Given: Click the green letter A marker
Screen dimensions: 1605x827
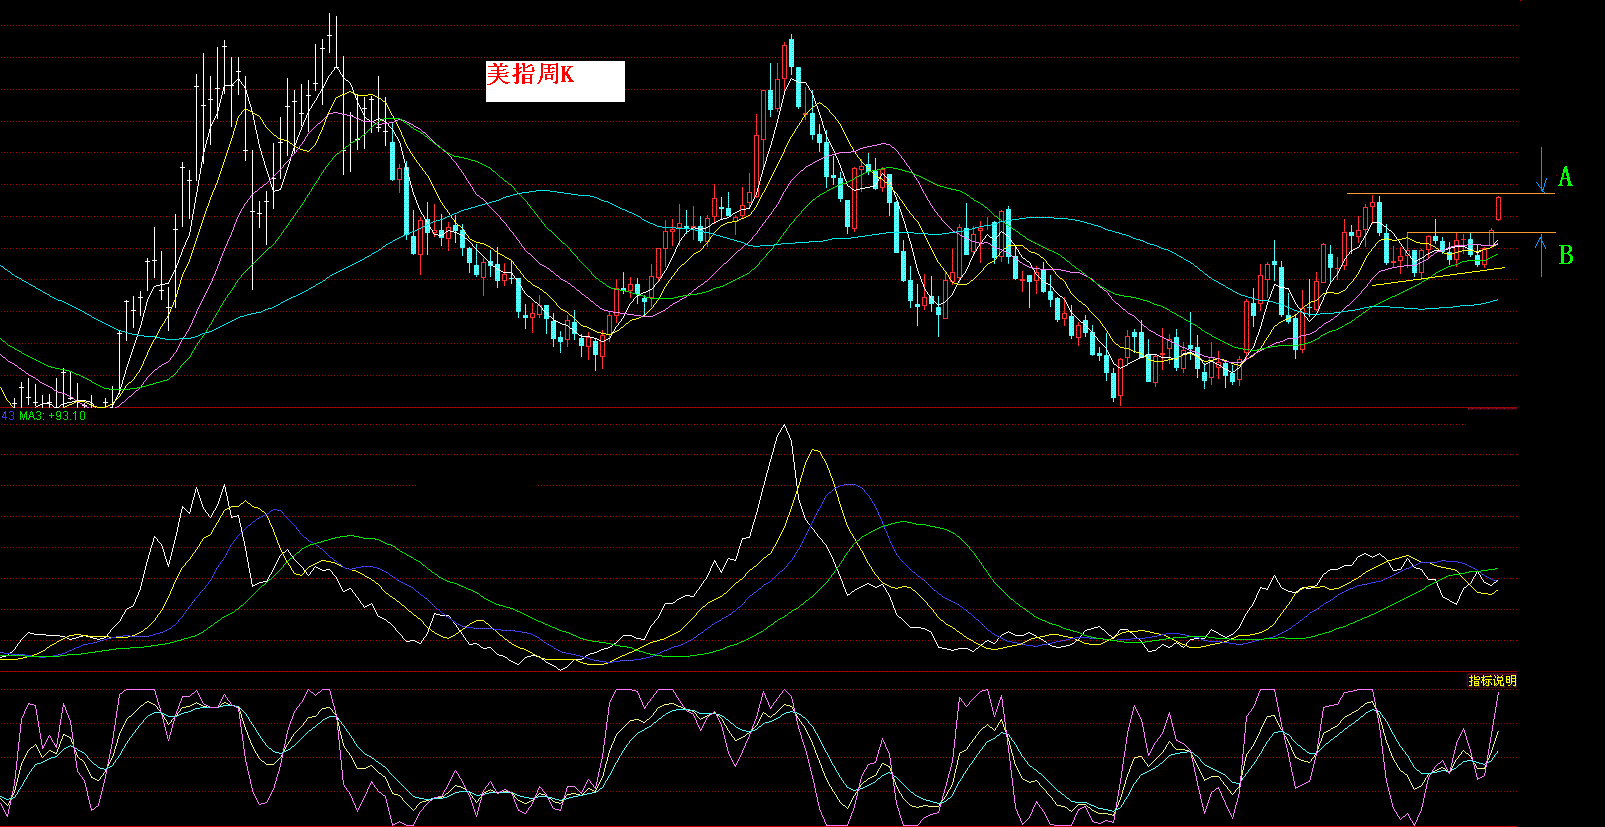Looking at the screenshot, I should (1565, 177).
